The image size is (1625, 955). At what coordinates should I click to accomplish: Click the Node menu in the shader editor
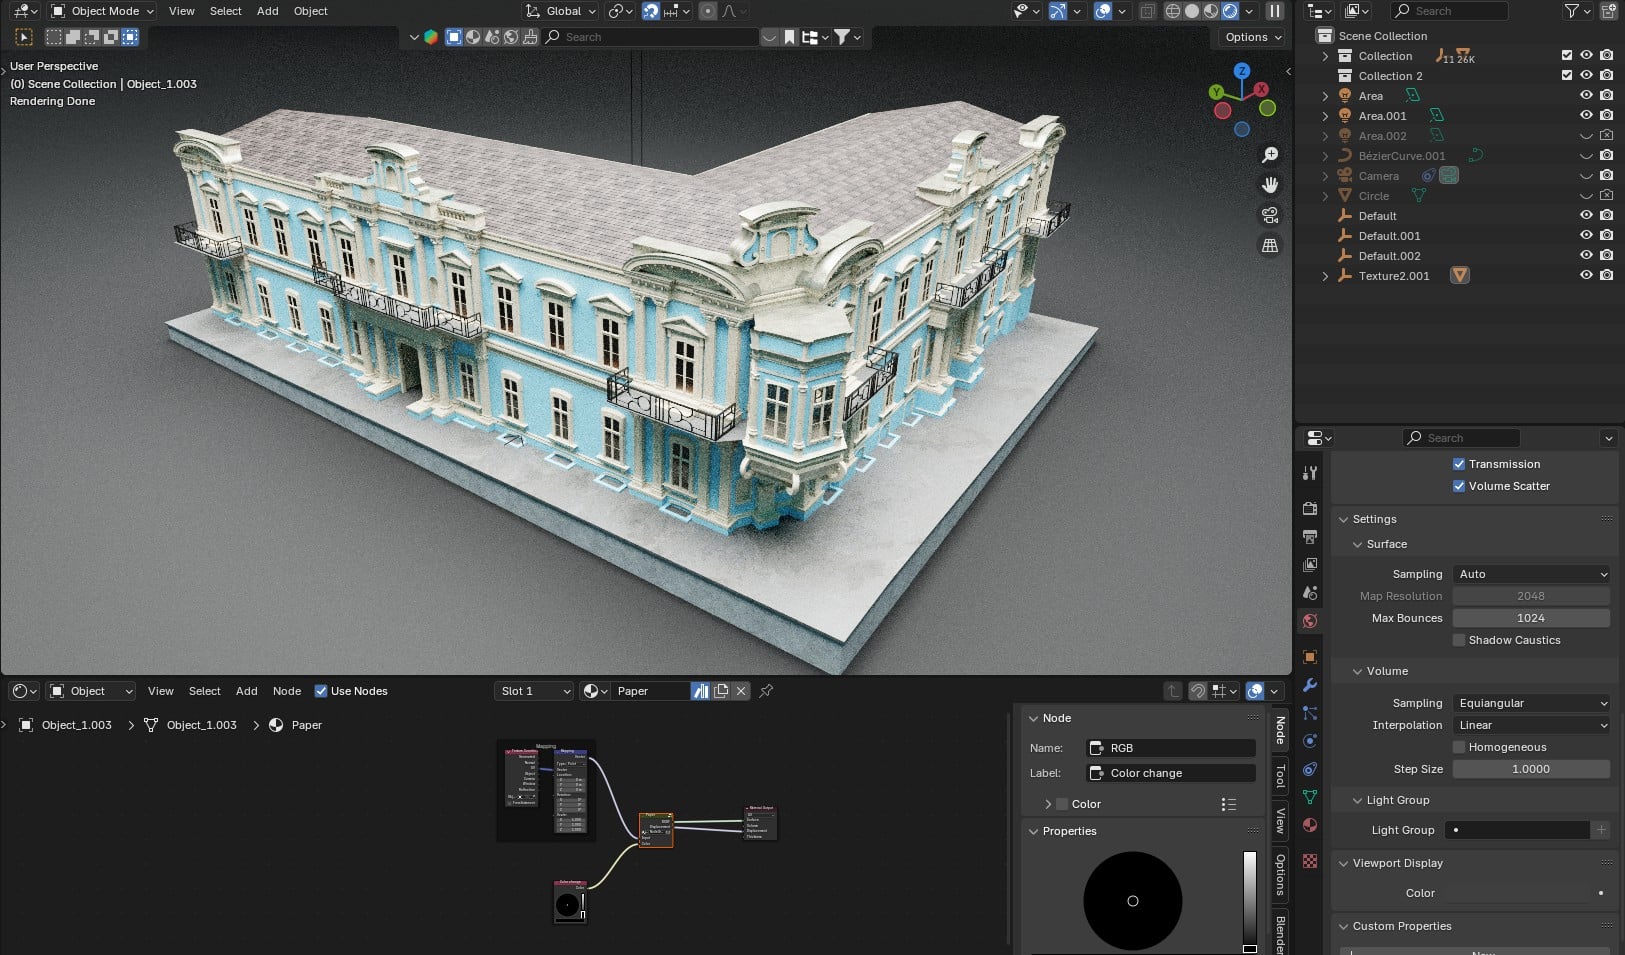tap(287, 691)
